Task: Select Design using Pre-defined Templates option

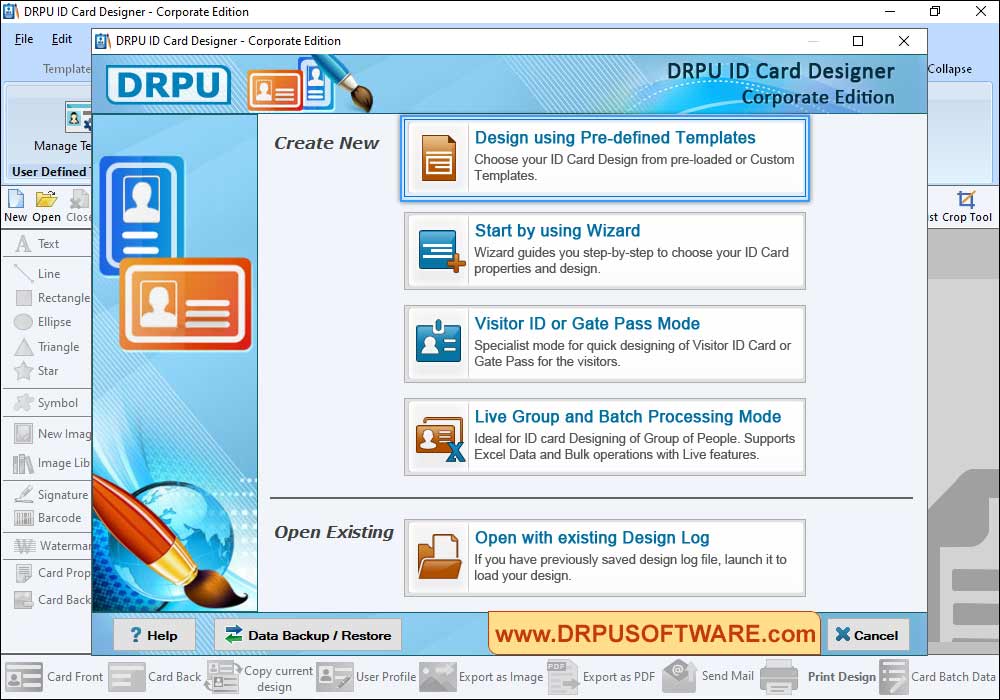Action: [x=605, y=158]
